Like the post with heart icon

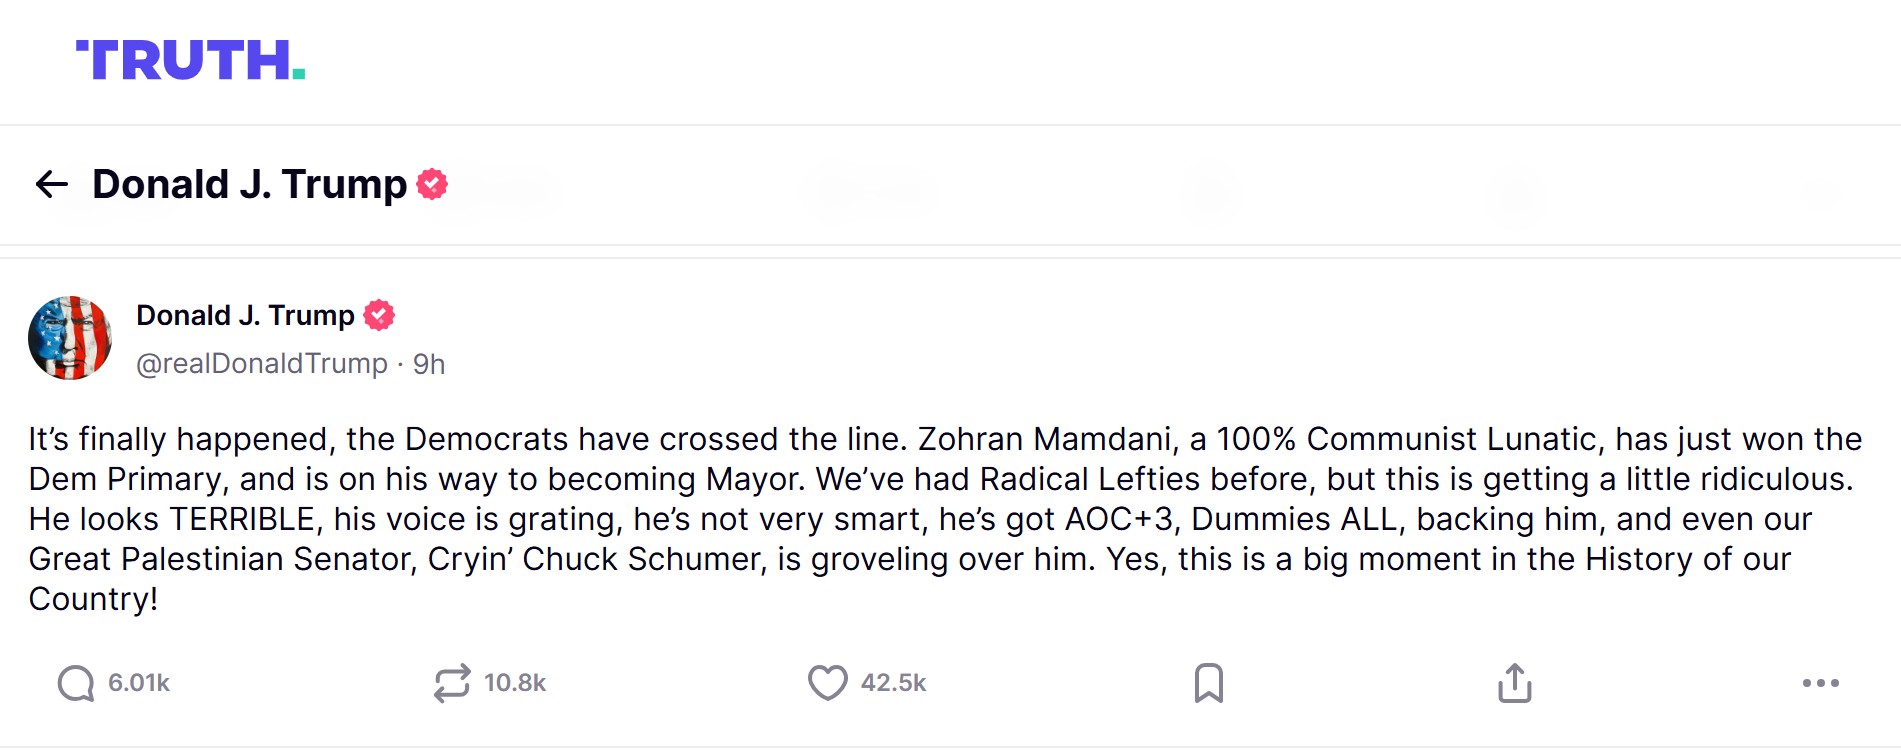pyautogui.click(x=827, y=684)
